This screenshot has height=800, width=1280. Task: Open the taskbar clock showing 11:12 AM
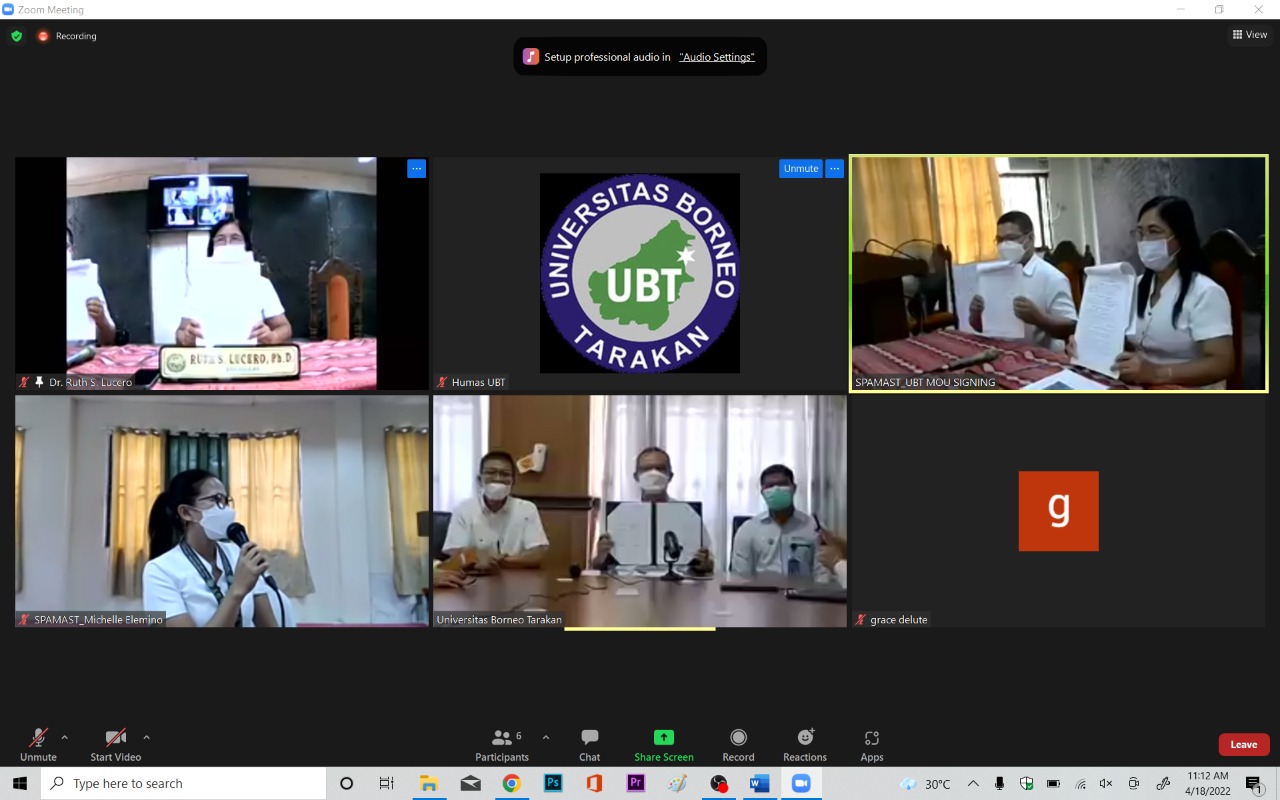tap(1208, 784)
